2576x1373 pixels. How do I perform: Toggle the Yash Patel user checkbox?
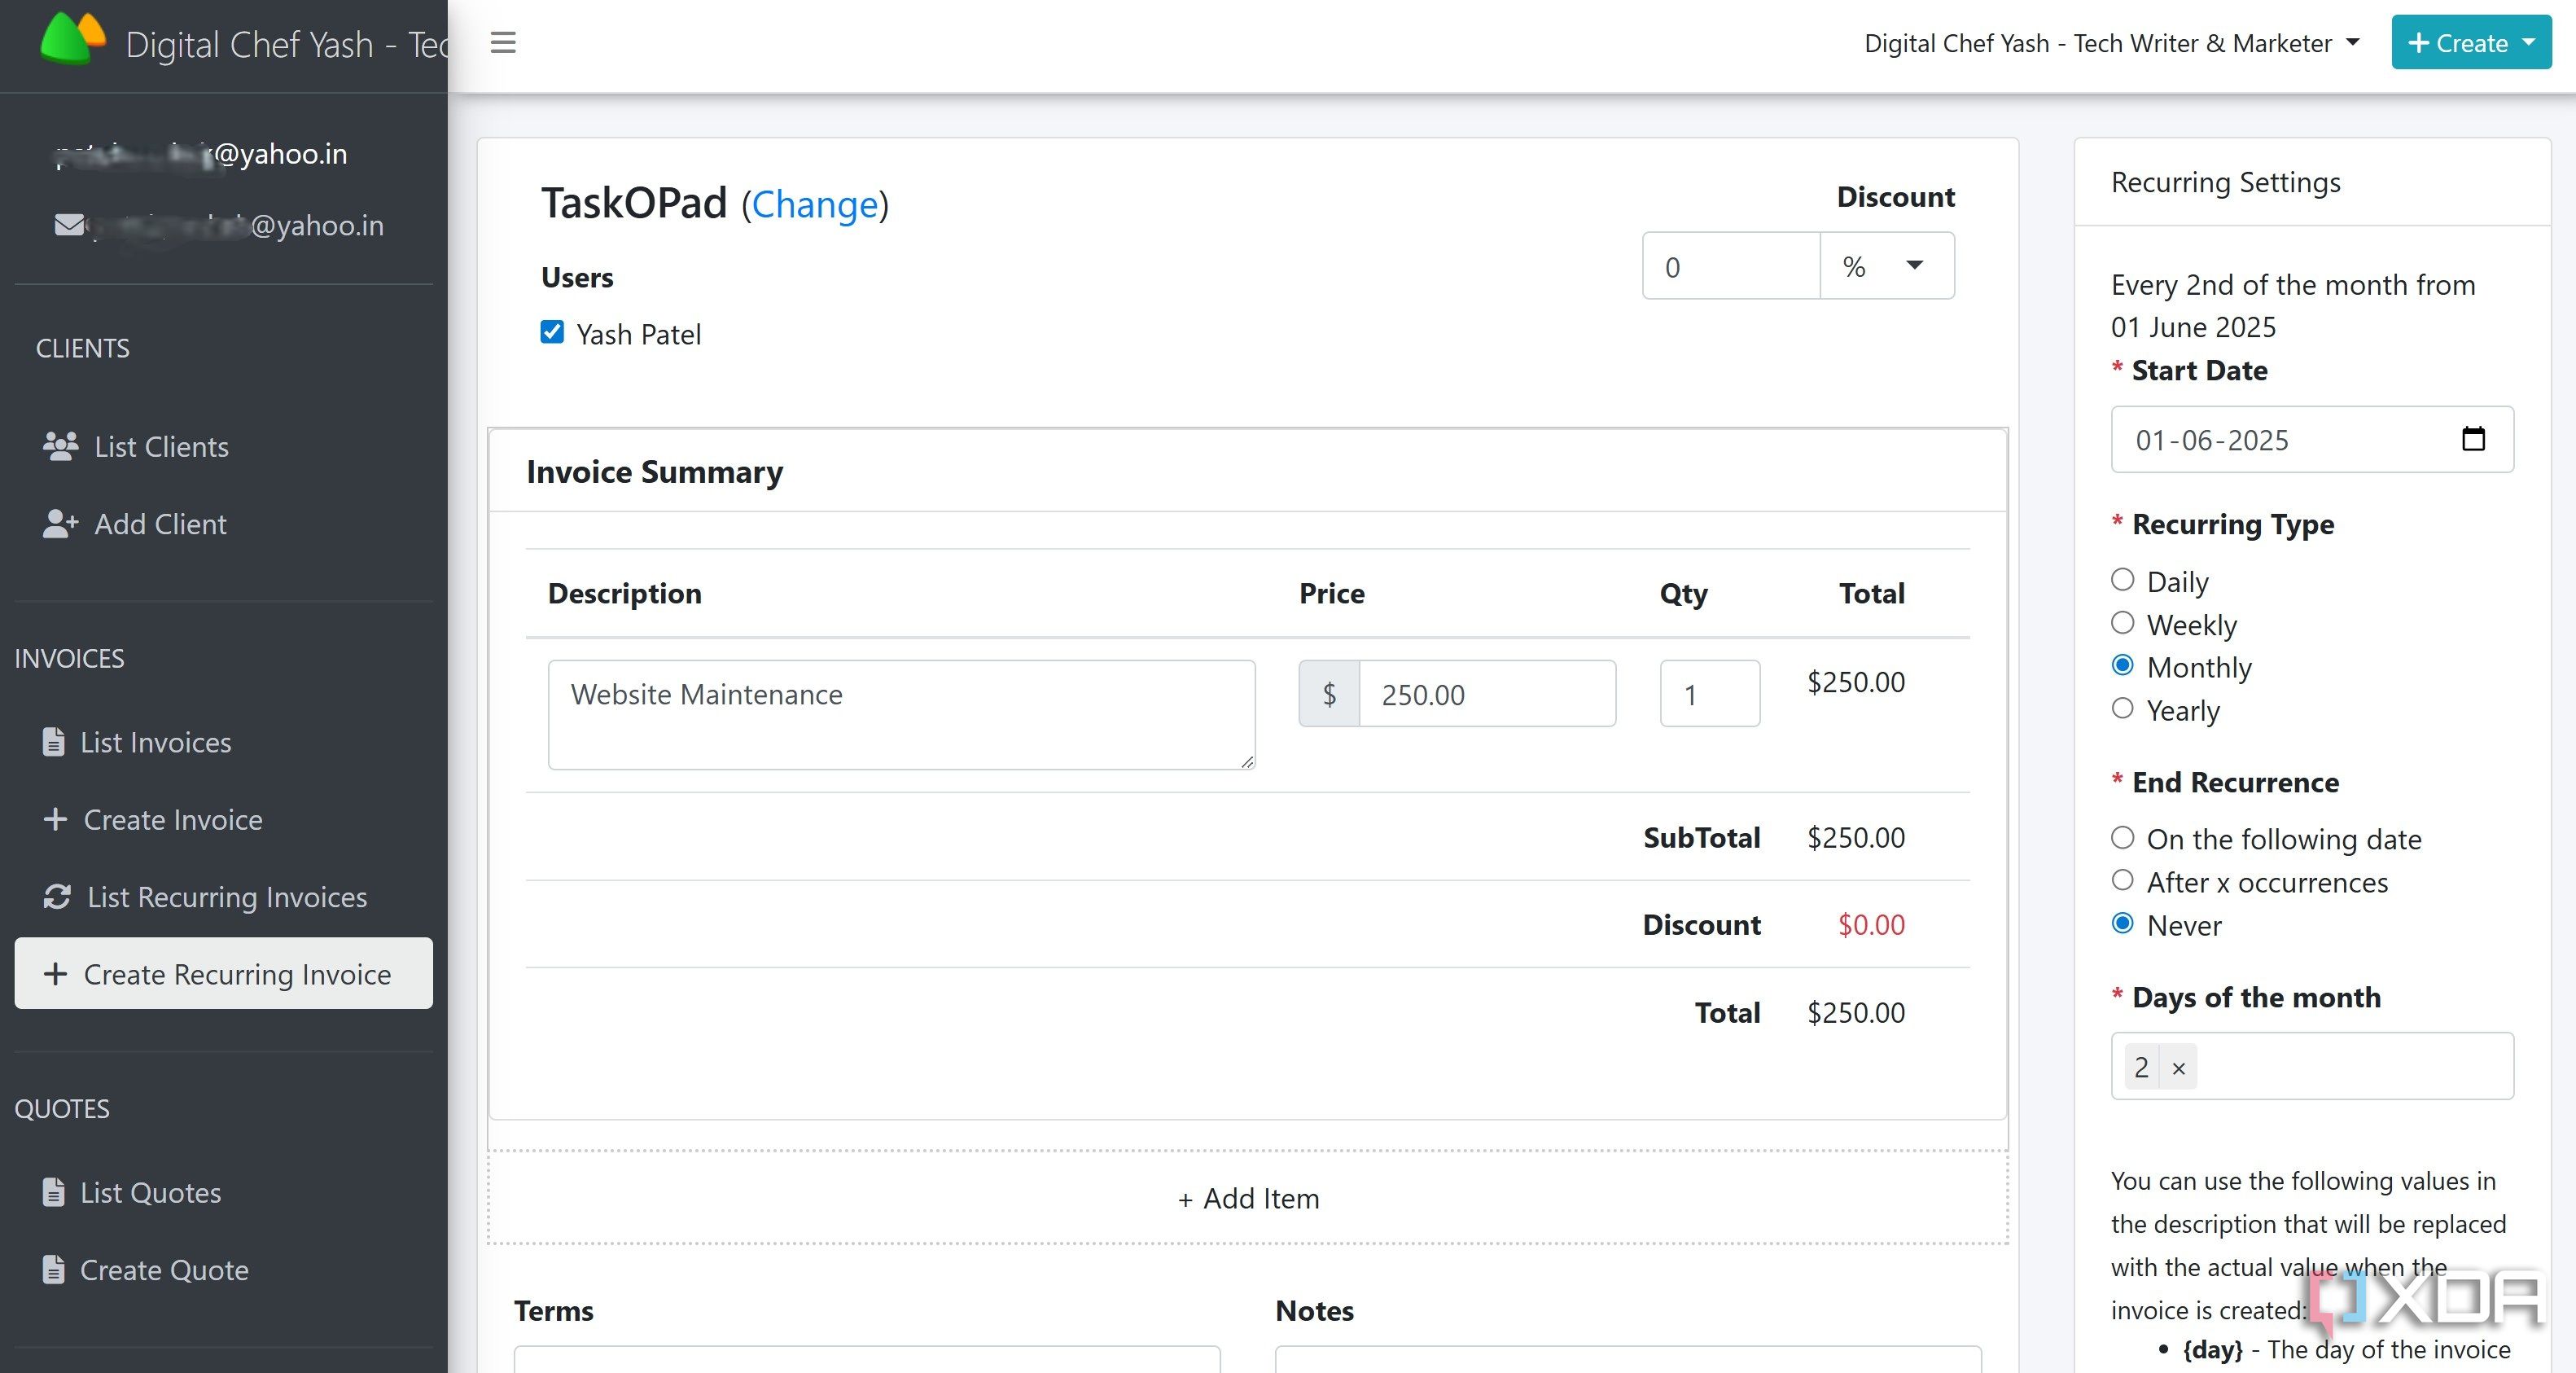552,332
